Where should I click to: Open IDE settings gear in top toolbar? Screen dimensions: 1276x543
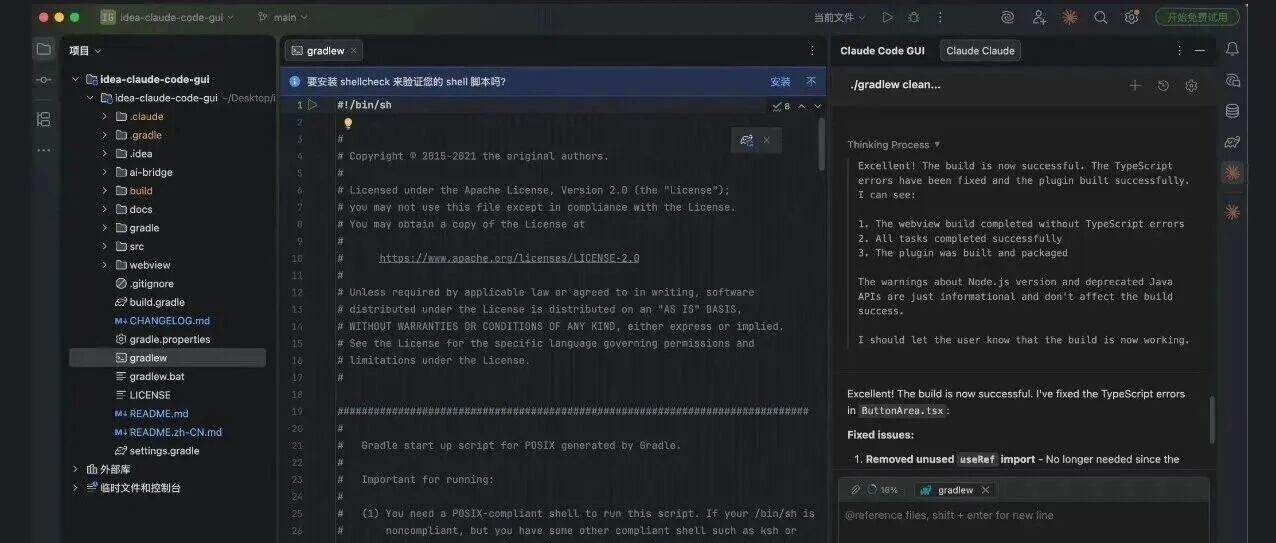(1131, 17)
